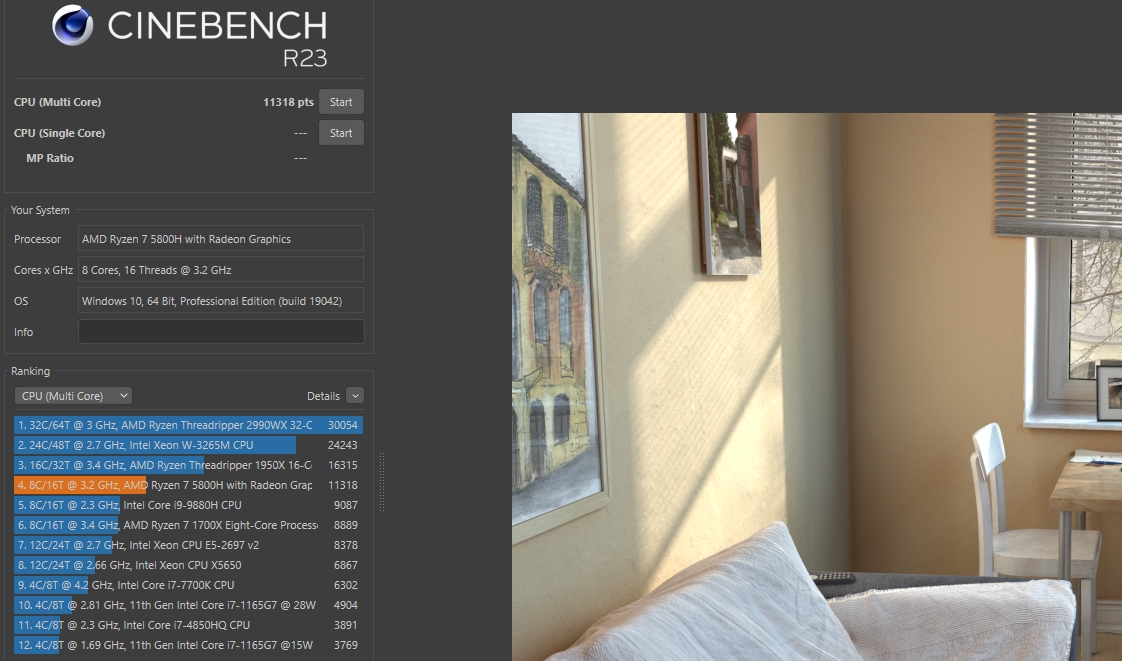
Task: Select the Xeon E5-2697 v2 ranking row
Action: point(188,545)
